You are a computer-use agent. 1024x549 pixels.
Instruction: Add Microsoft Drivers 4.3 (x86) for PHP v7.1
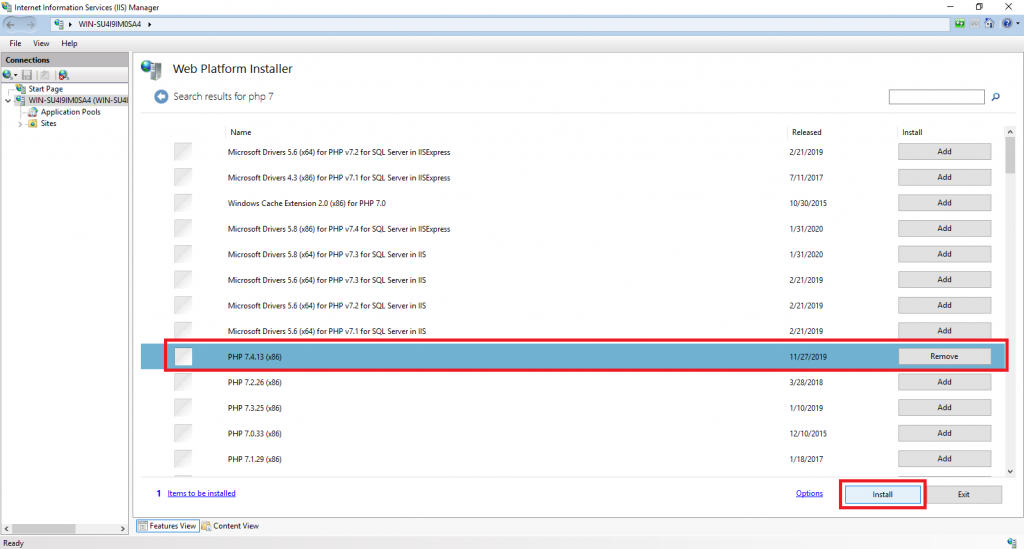944,177
